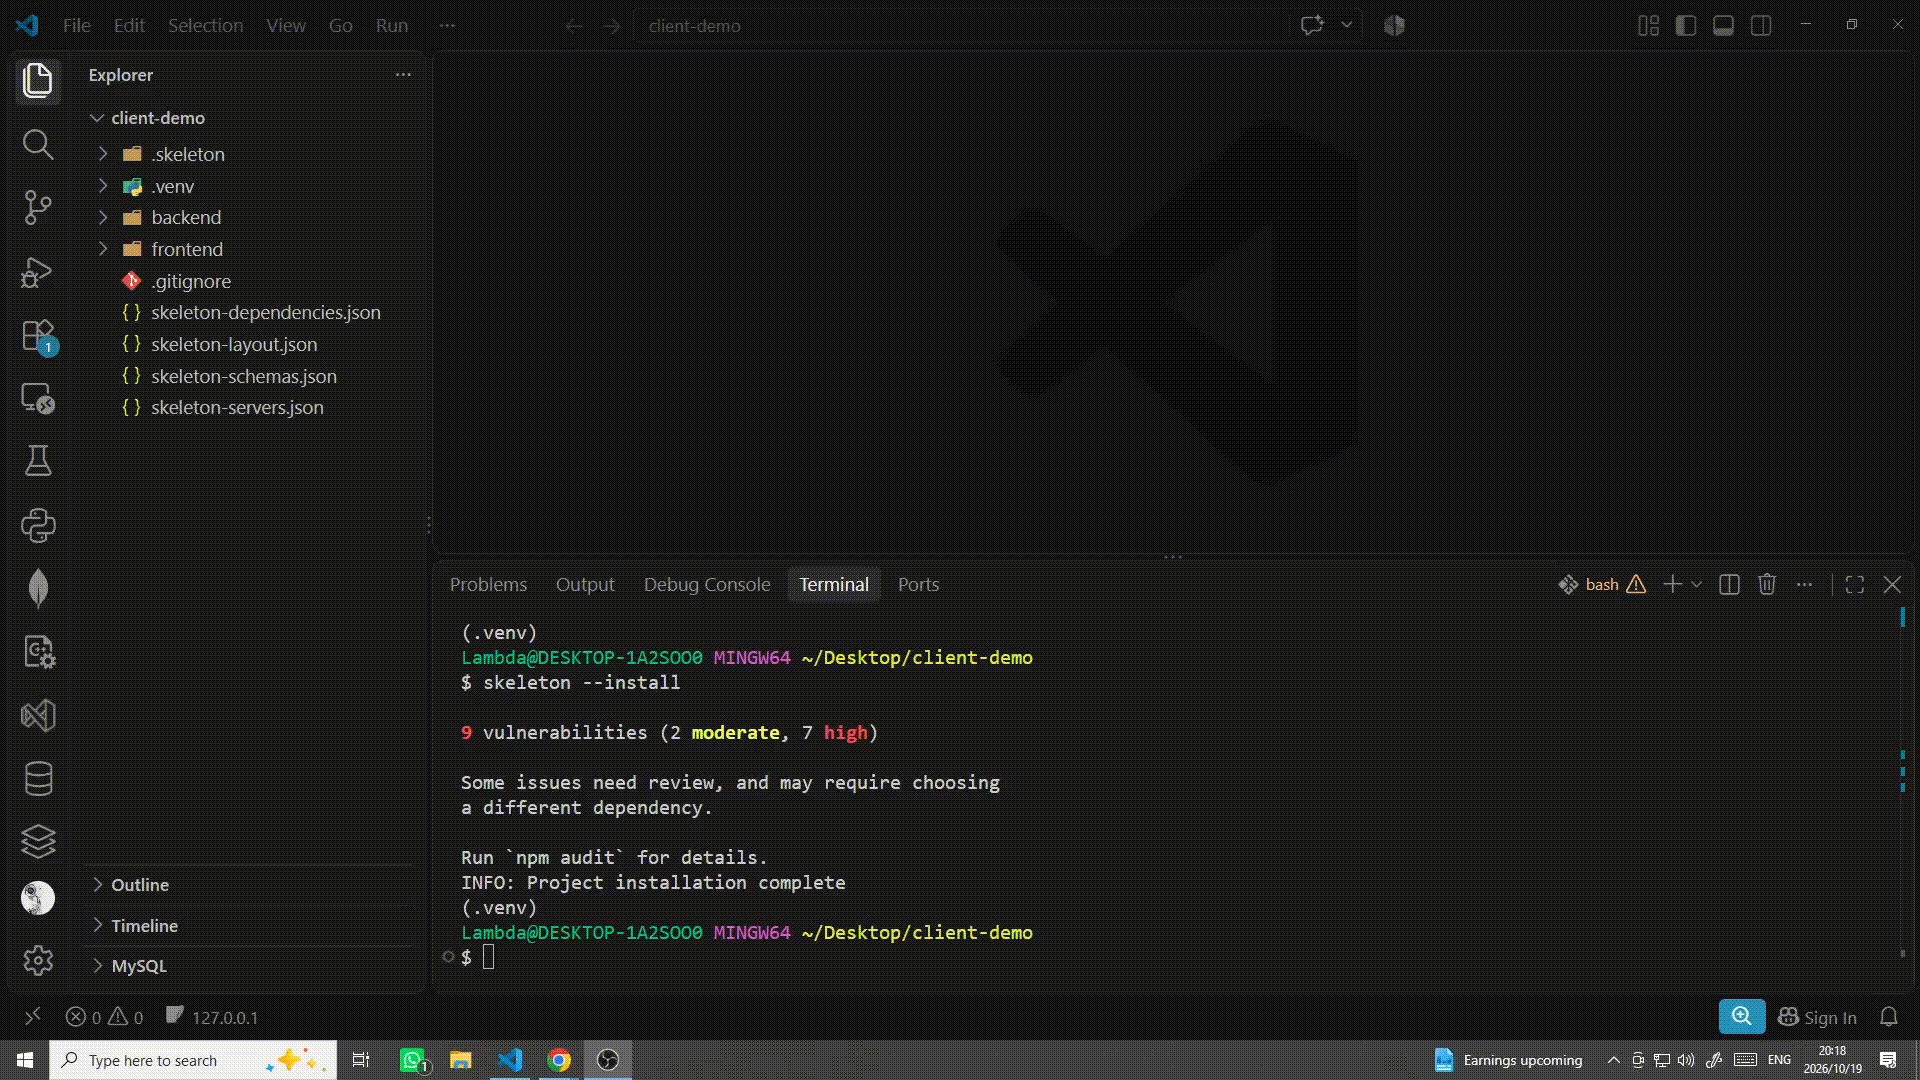The image size is (1920, 1080).
Task: Open Extensions view with badge
Action: 38,336
